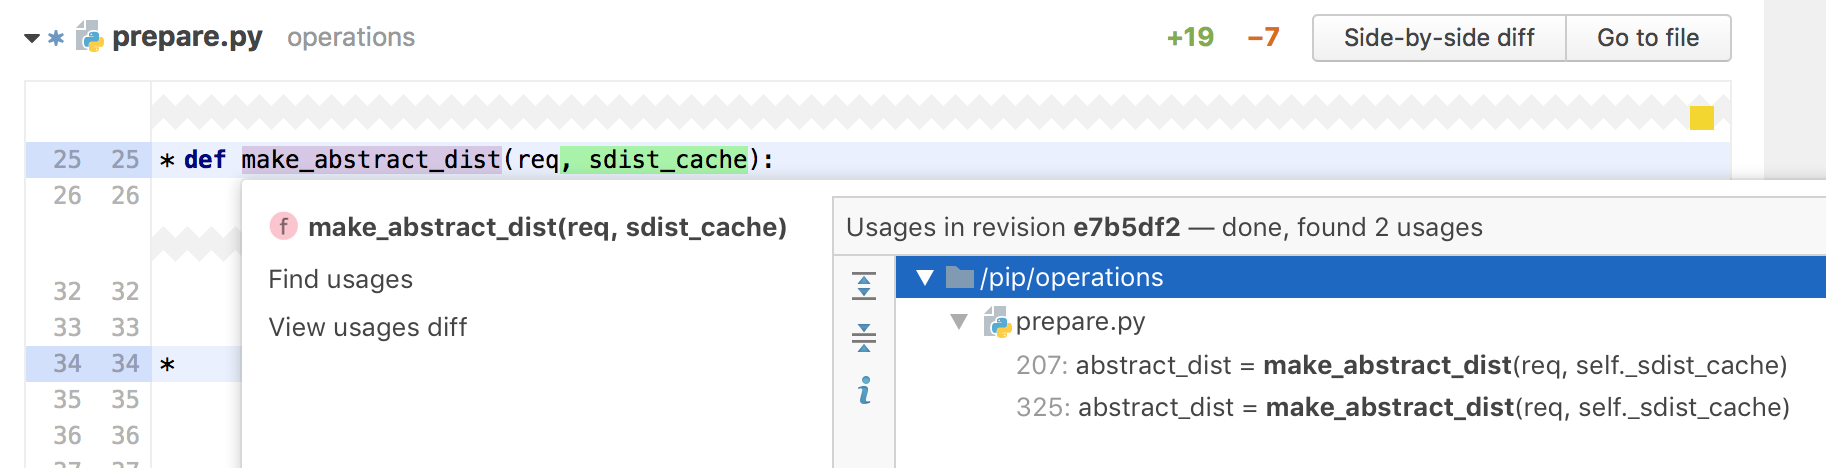This screenshot has height=468, width=1826.
Task: Open the info icon in usages toolbar
Action: pyautogui.click(x=864, y=390)
